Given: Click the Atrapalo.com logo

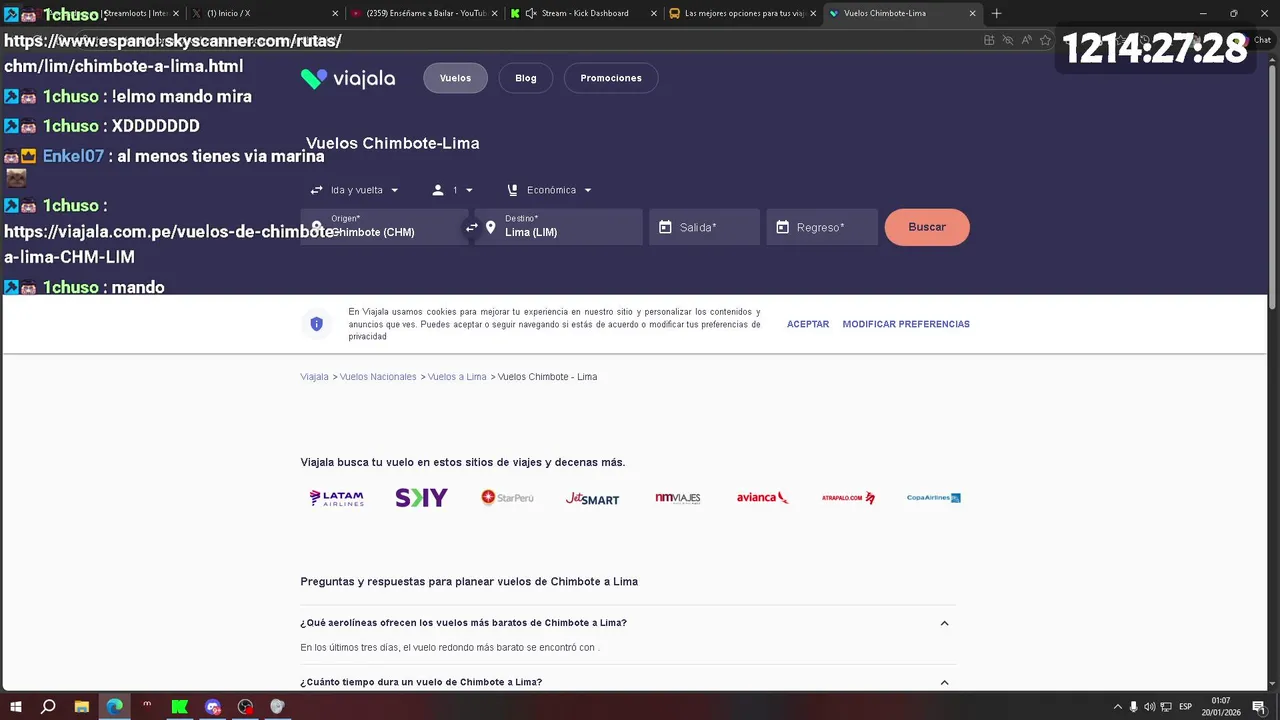Looking at the screenshot, I should (x=848, y=498).
